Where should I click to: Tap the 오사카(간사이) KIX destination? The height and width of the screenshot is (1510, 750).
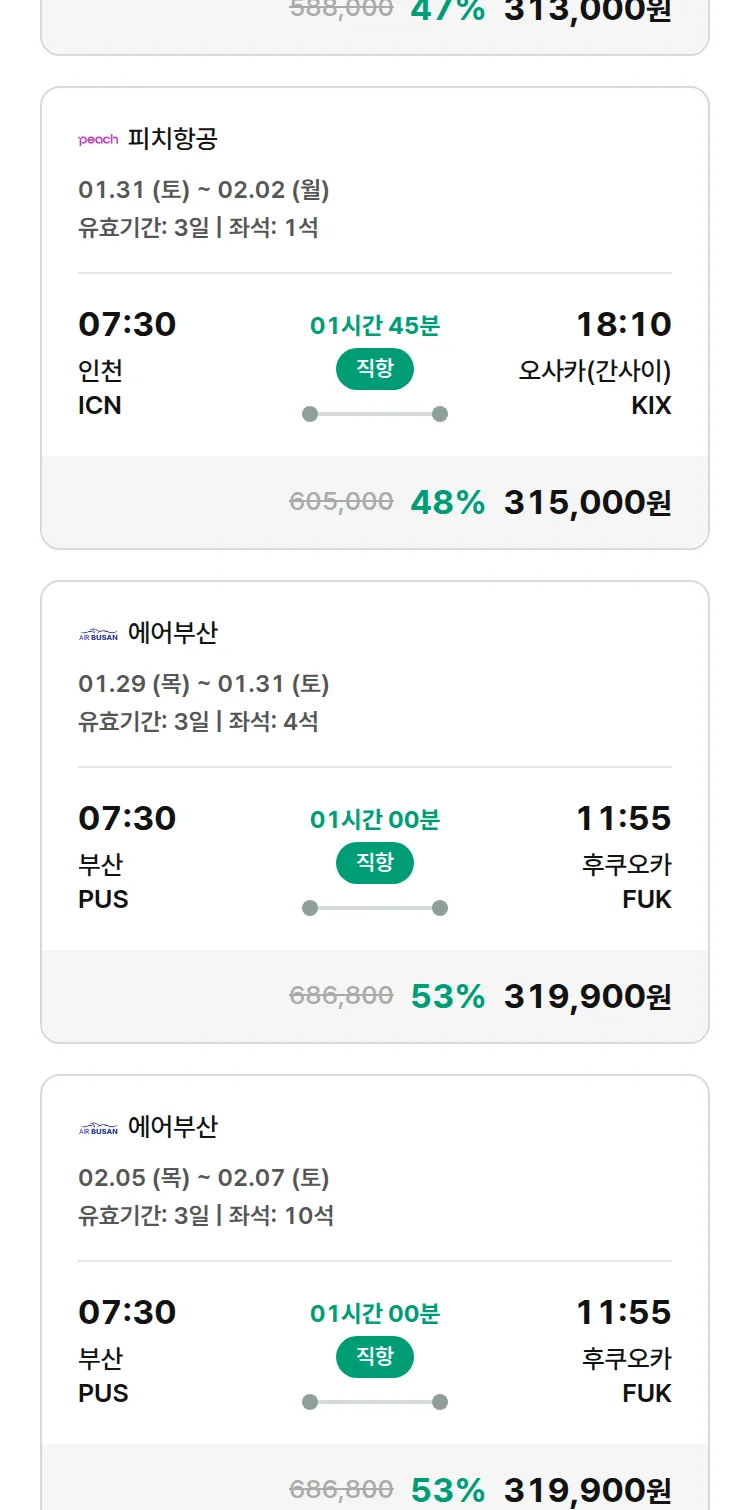pyautogui.click(x=595, y=387)
